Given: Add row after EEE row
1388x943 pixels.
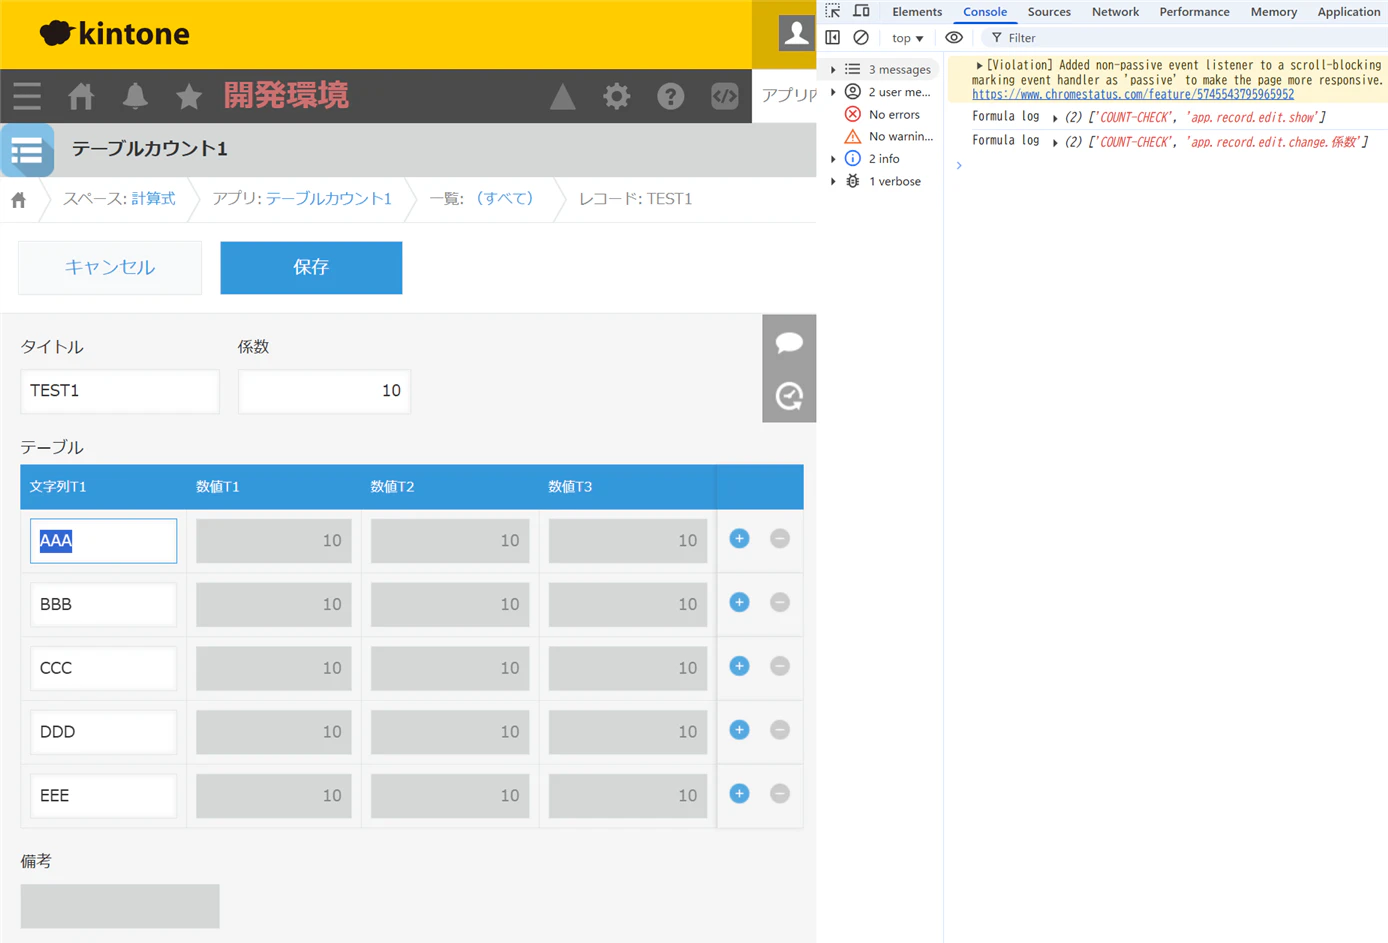Looking at the screenshot, I should point(740,794).
